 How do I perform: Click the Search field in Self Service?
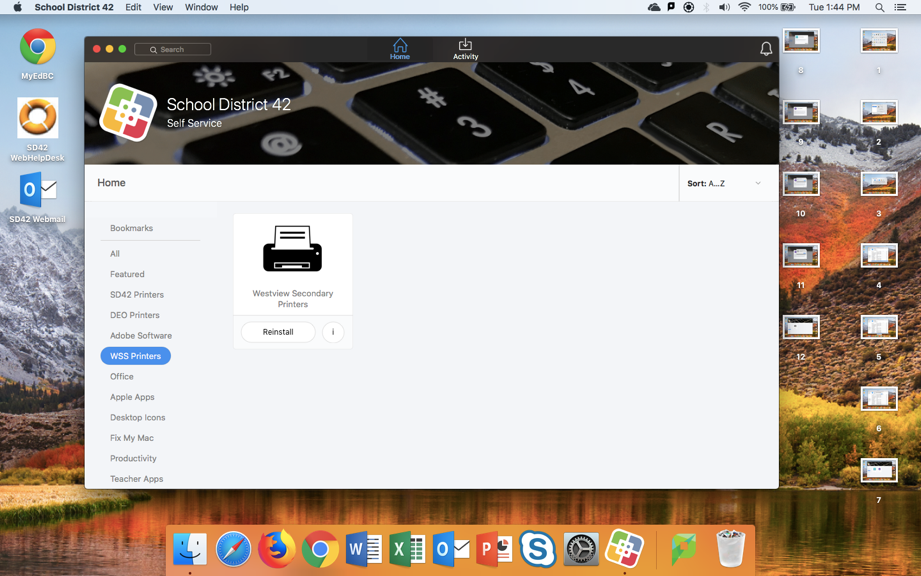173,49
